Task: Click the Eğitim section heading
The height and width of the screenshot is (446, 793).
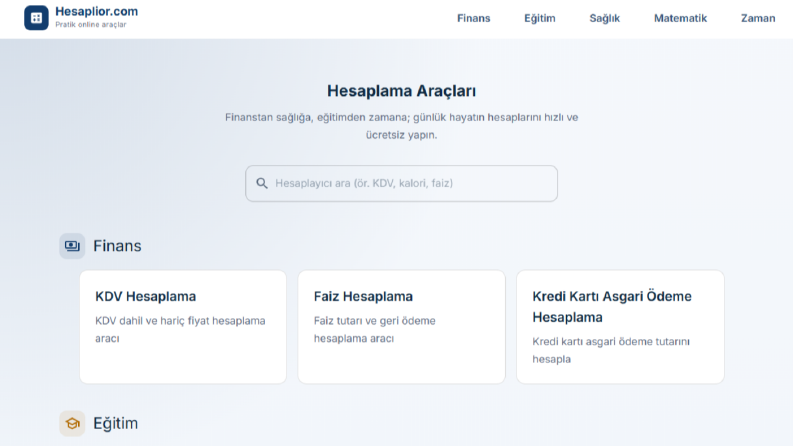Action: [x=115, y=423]
